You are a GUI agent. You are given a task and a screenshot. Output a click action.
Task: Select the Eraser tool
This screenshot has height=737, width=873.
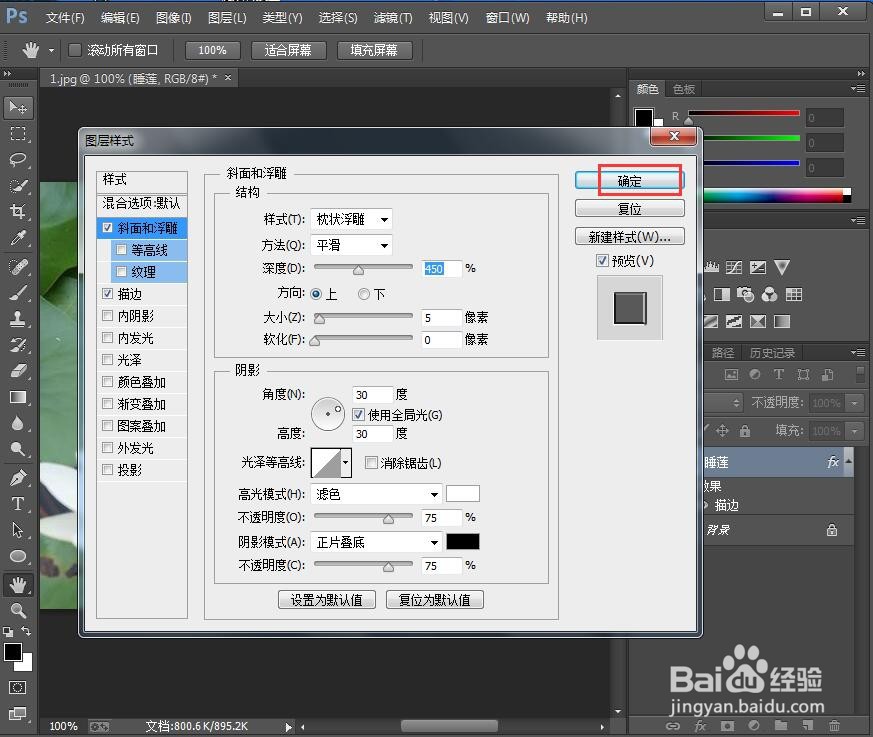[x=18, y=371]
